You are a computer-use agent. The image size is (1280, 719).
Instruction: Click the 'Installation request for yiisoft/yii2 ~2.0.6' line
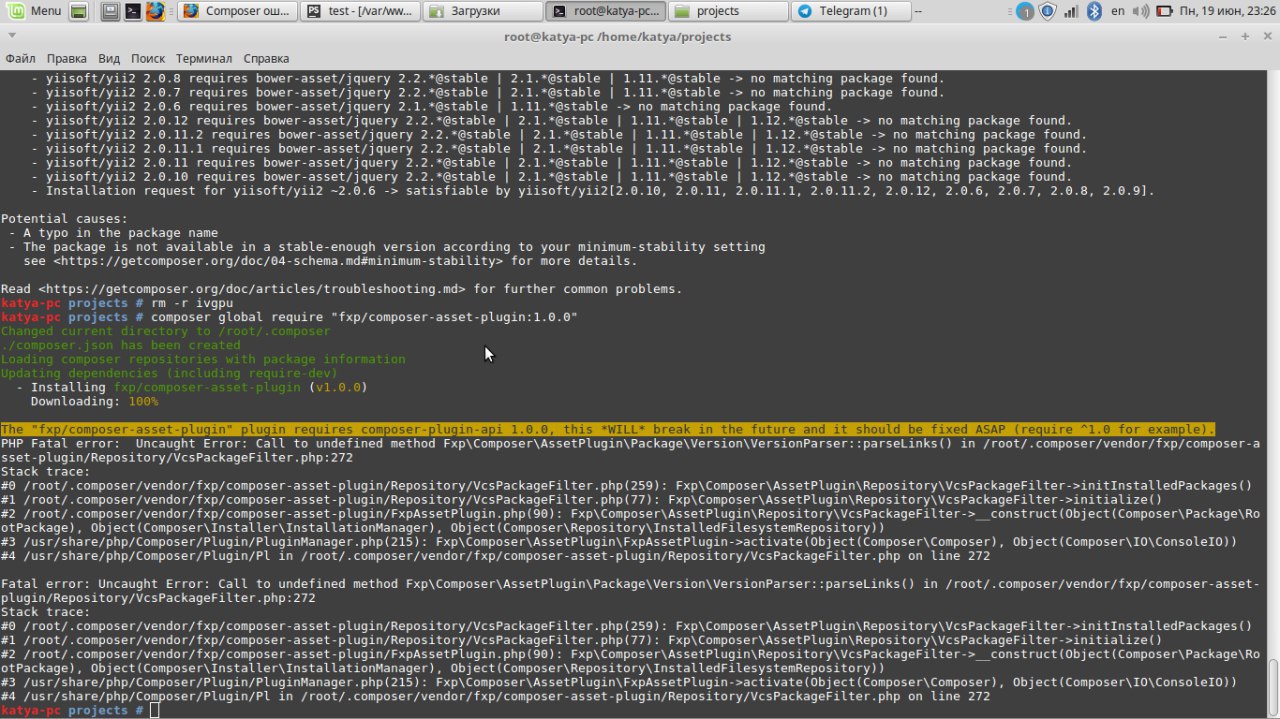click(x=593, y=190)
